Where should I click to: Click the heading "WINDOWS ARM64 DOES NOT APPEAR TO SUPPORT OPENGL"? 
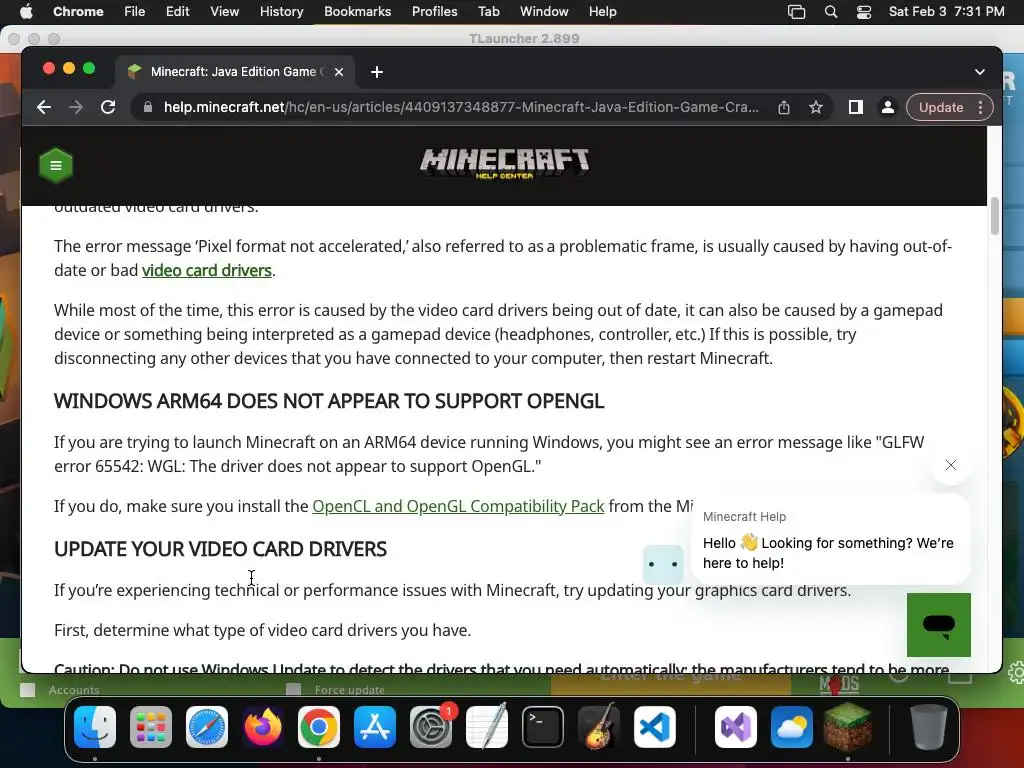tap(328, 401)
